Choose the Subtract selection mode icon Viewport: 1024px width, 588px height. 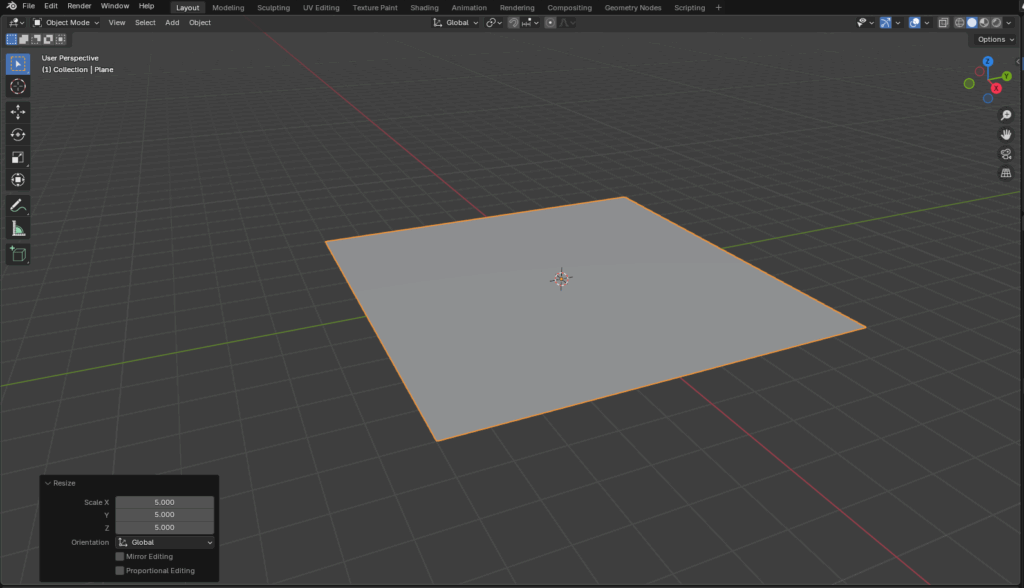point(36,39)
